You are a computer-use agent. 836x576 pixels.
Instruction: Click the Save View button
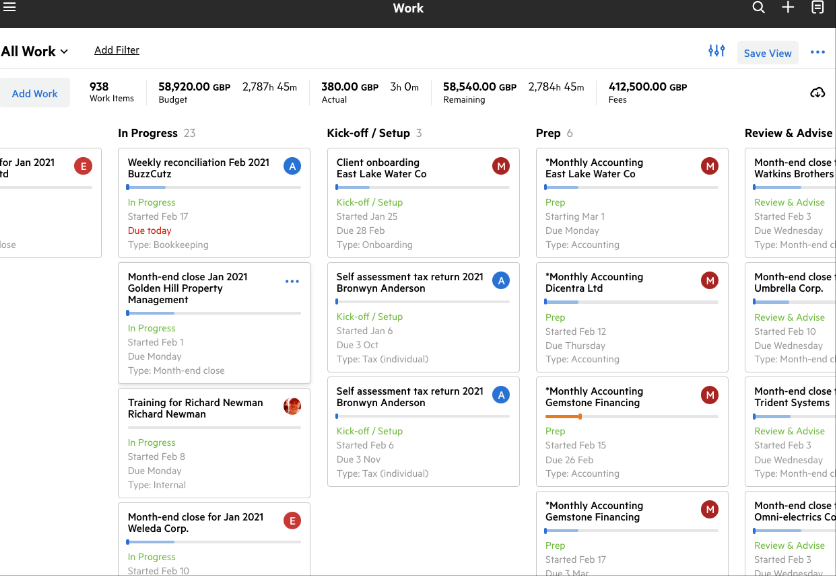click(767, 53)
